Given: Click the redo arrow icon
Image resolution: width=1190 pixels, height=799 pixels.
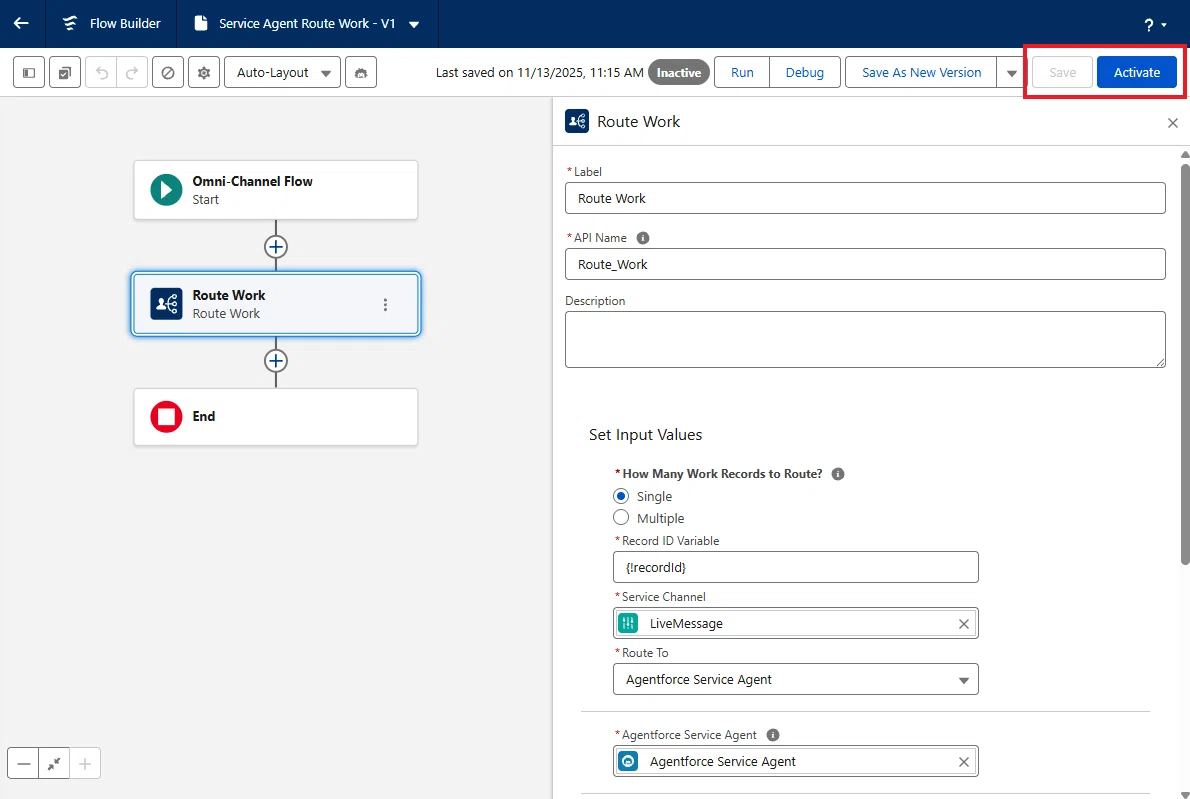Looking at the screenshot, I should click(x=132, y=73).
